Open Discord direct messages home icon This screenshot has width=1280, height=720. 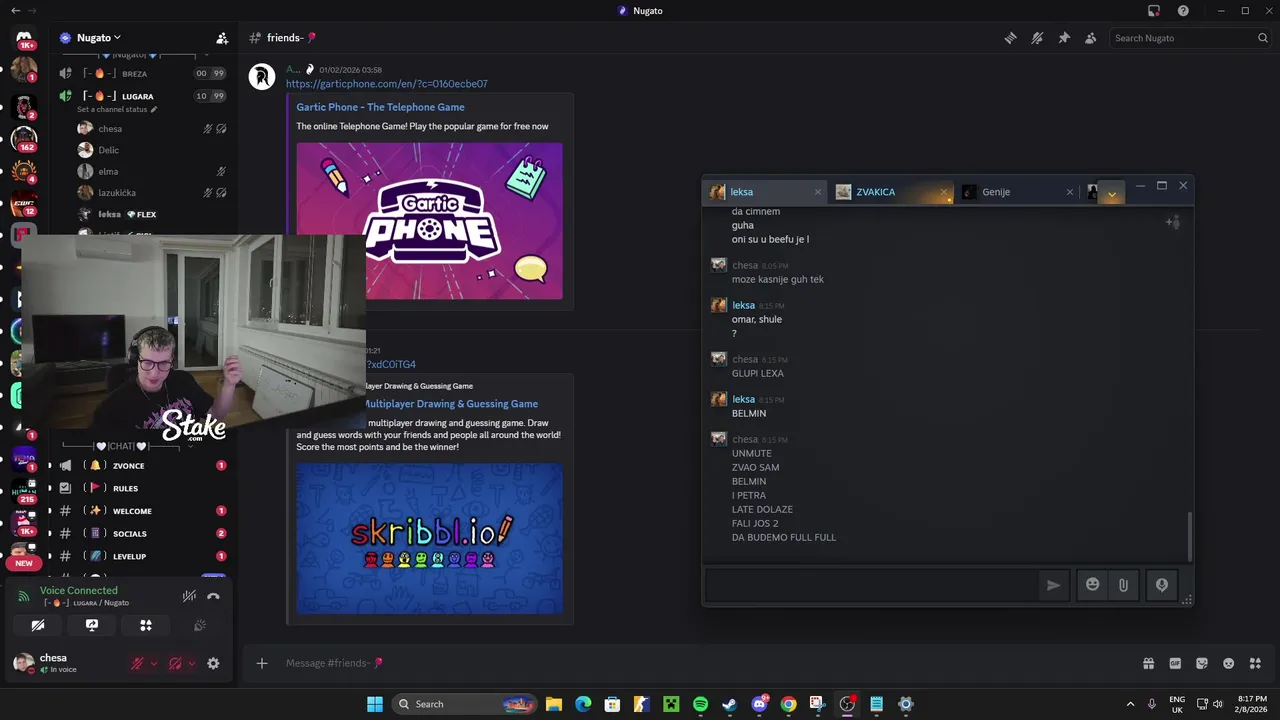[x=24, y=39]
